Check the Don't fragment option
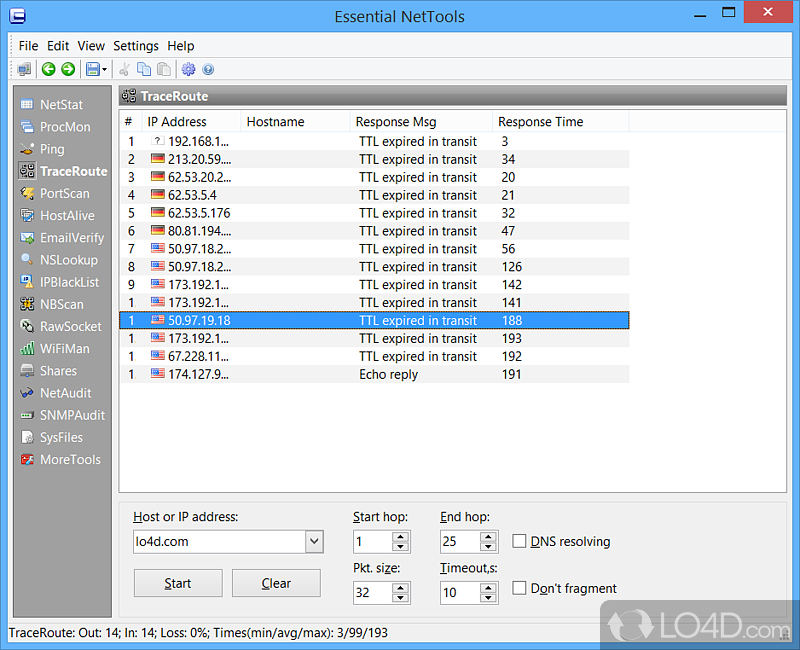Screen dimensions: 800x650 pos(519,588)
